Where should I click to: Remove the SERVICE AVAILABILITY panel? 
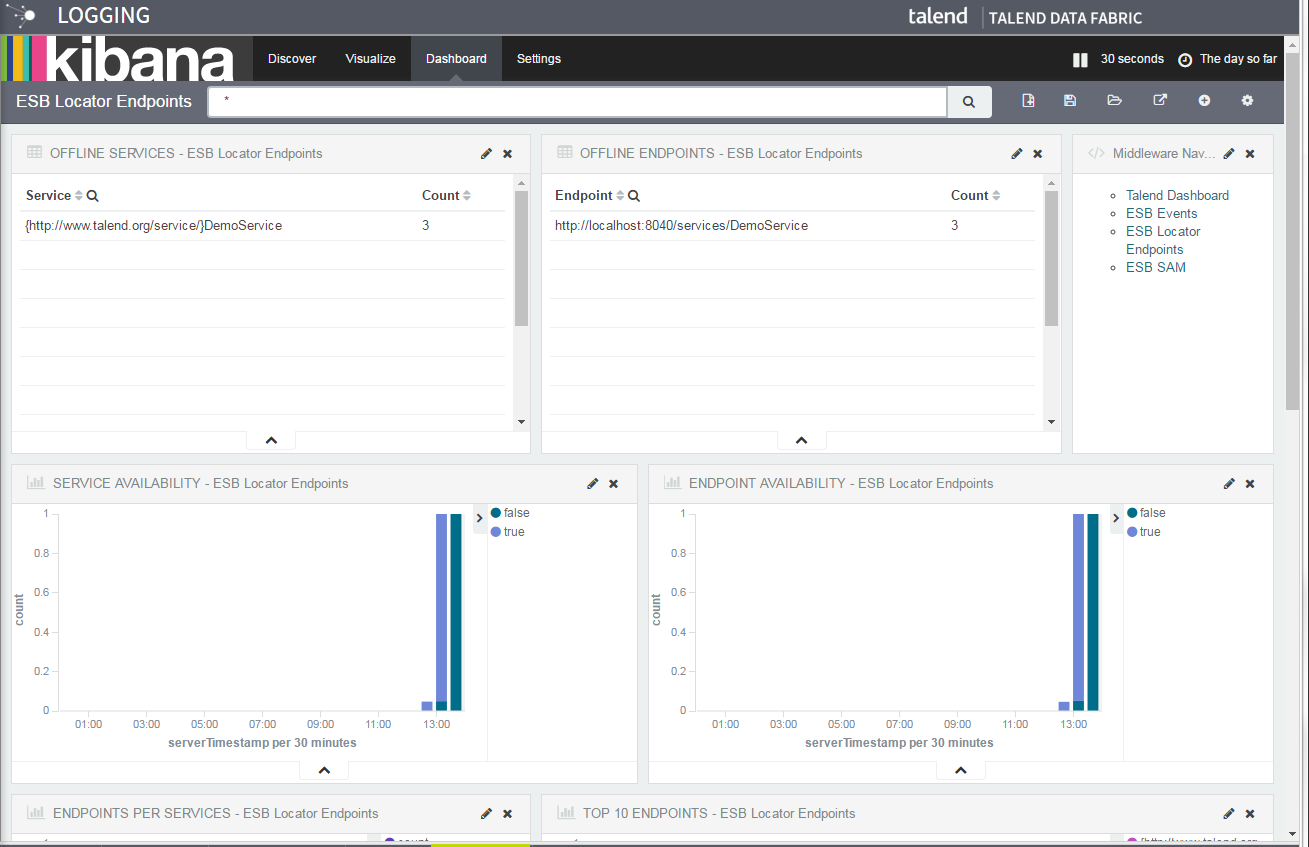pyautogui.click(x=614, y=484)
